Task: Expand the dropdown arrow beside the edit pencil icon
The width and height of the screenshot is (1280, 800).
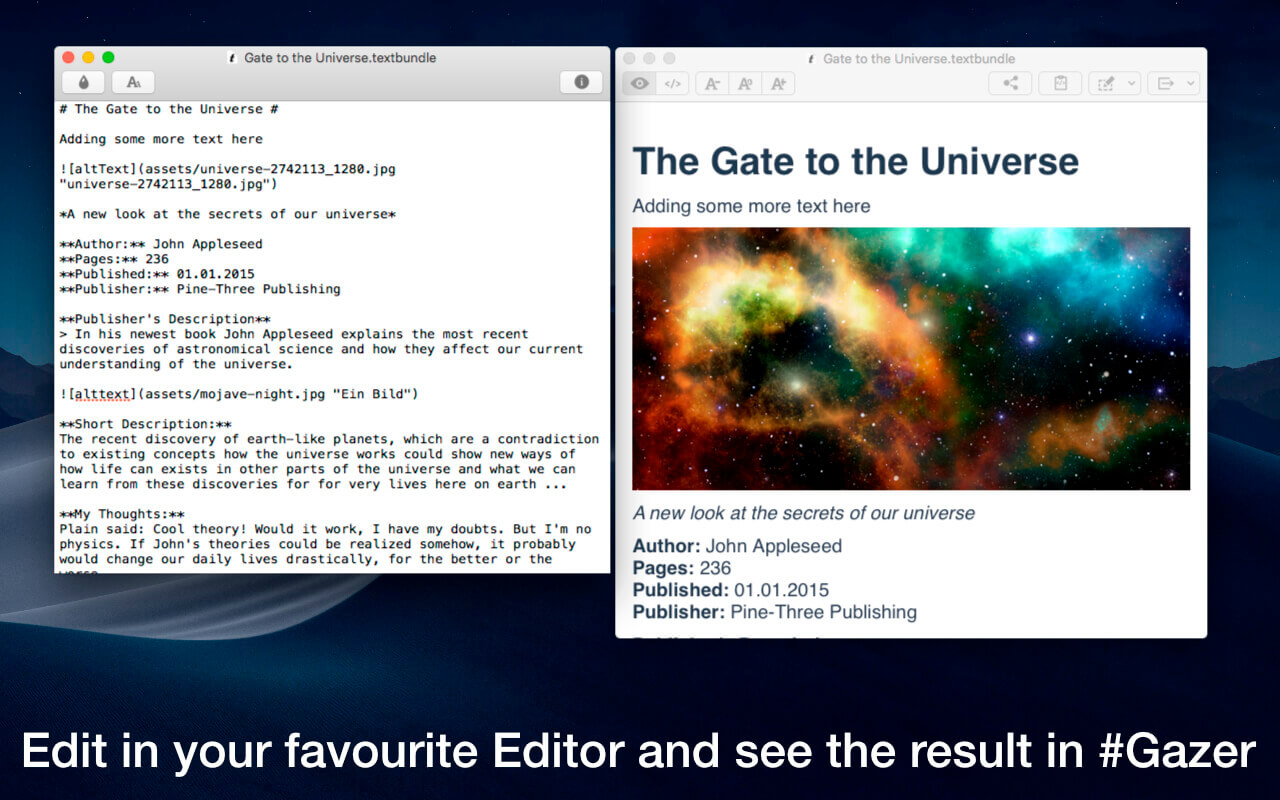Action: (1132, 84)
